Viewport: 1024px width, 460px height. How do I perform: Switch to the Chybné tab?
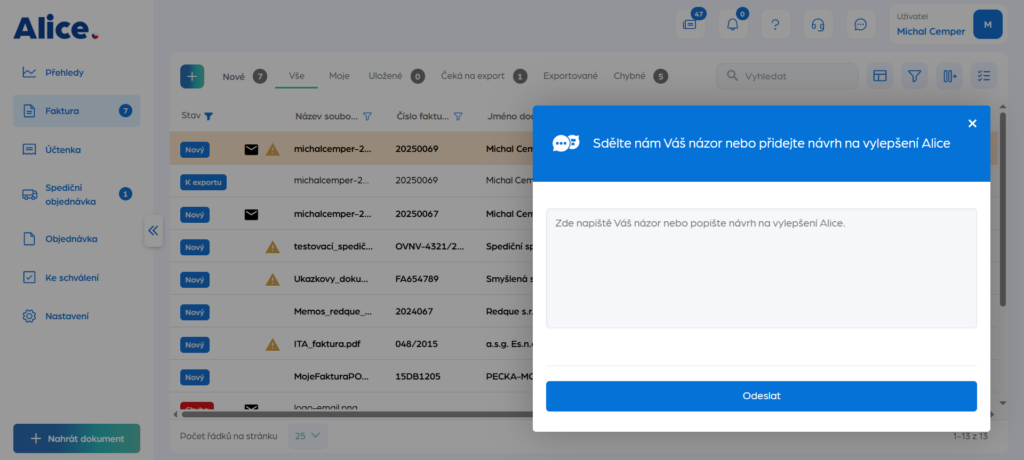641,76
